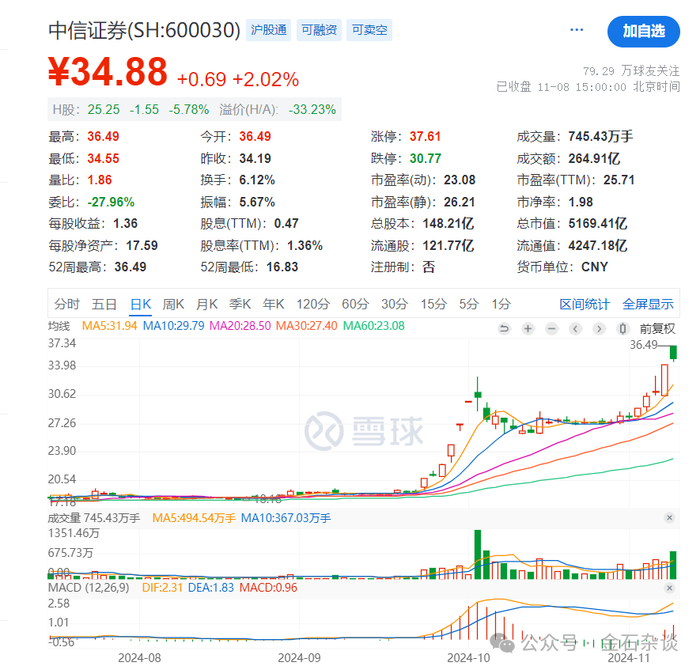The image size is (700, 670).
Task: Select the 季K tab
Action: click(x=240, y=304)
